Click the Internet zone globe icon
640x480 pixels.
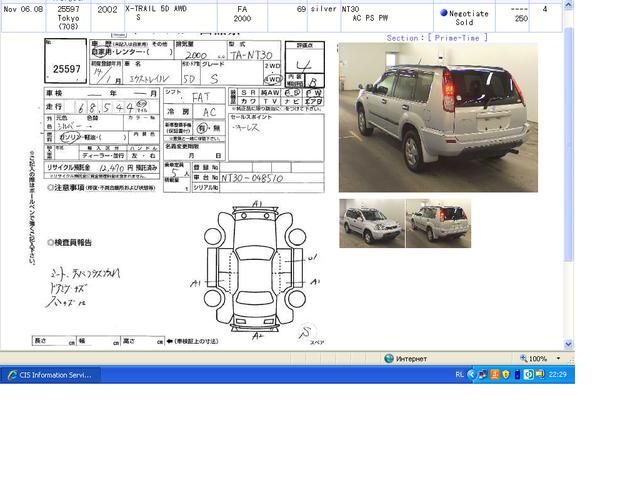(x=389, y=358)
